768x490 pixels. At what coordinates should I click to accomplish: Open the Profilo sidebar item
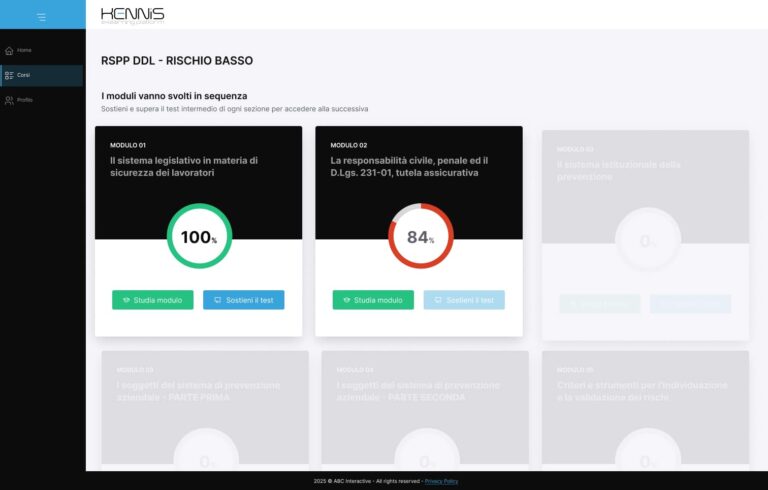point(43,100)
